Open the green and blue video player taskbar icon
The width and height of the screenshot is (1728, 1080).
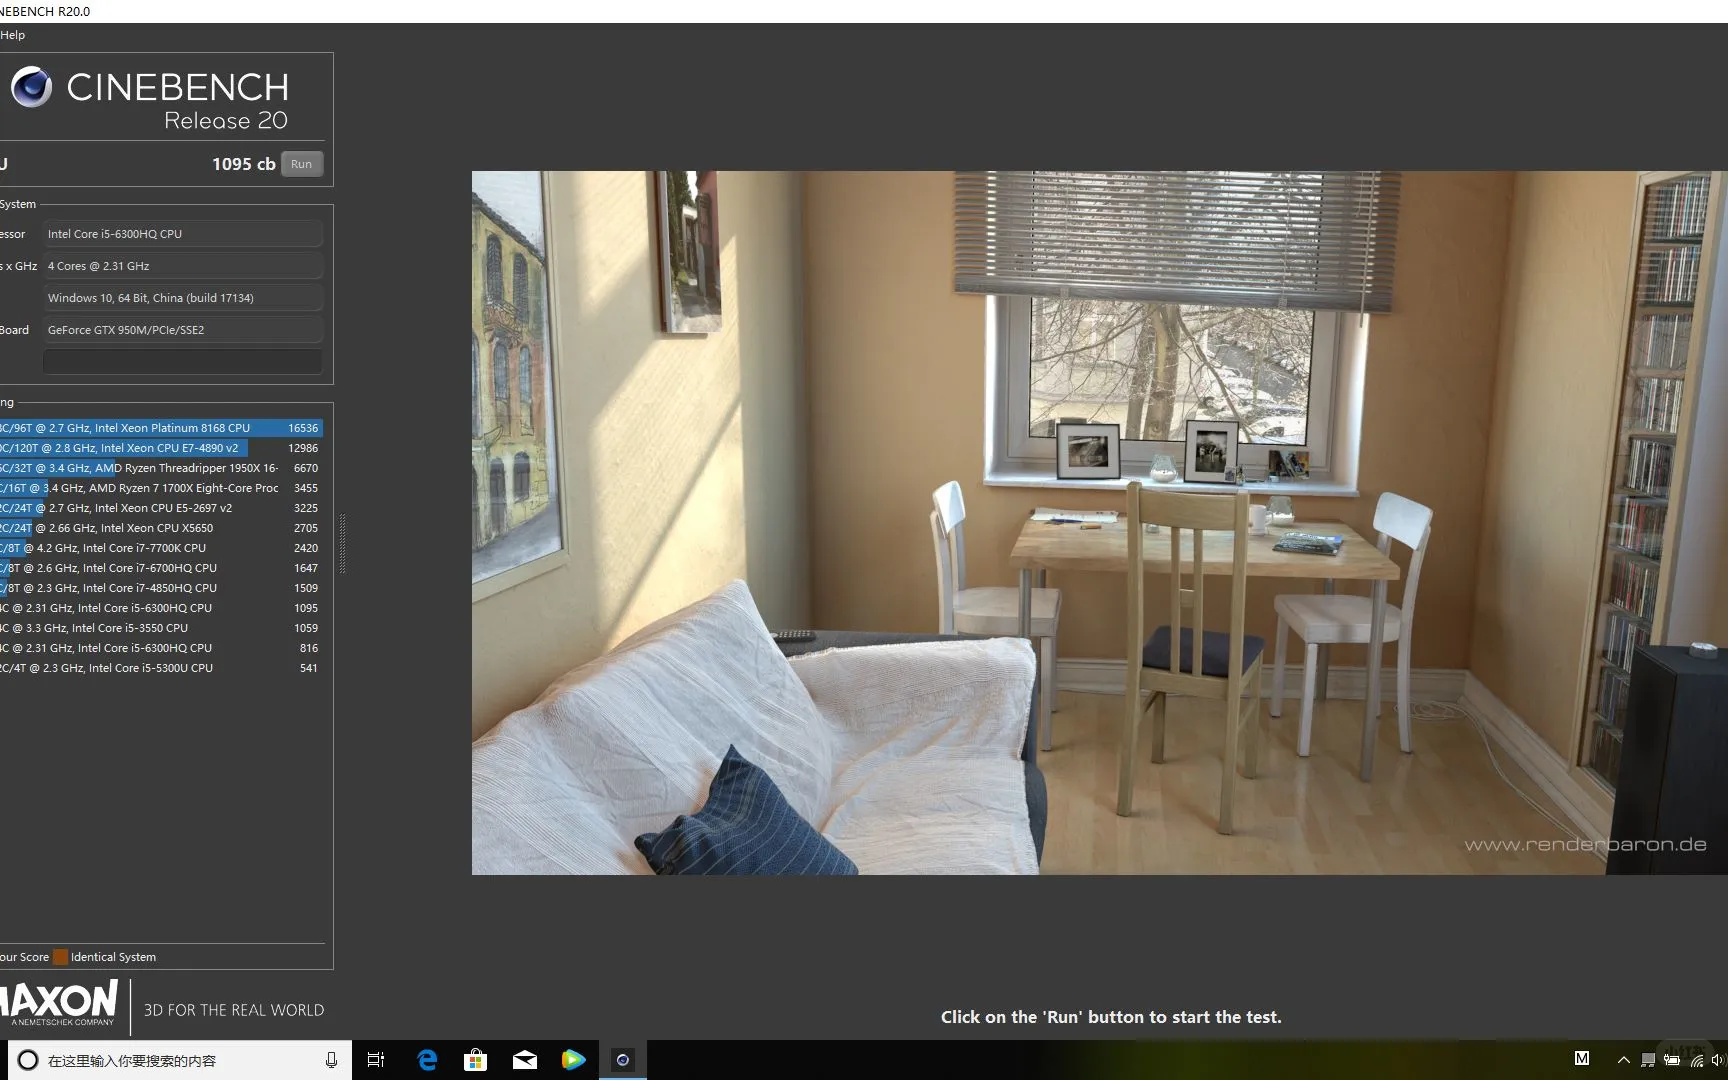(573, 1060)
